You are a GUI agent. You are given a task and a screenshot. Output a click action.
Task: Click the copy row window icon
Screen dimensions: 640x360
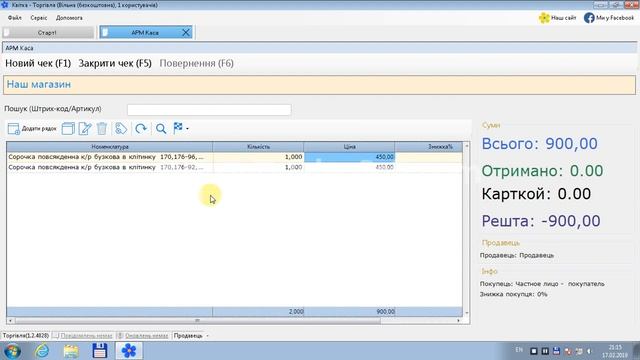68,129
